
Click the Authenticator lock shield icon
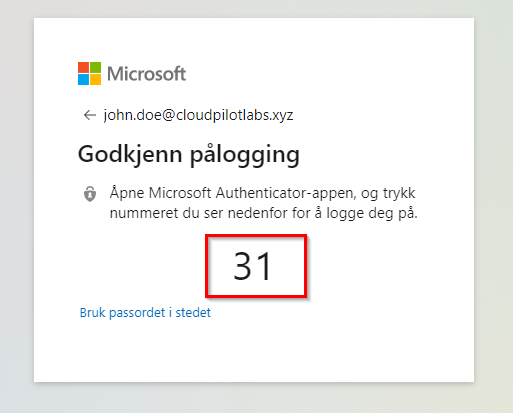coord(90,194)
